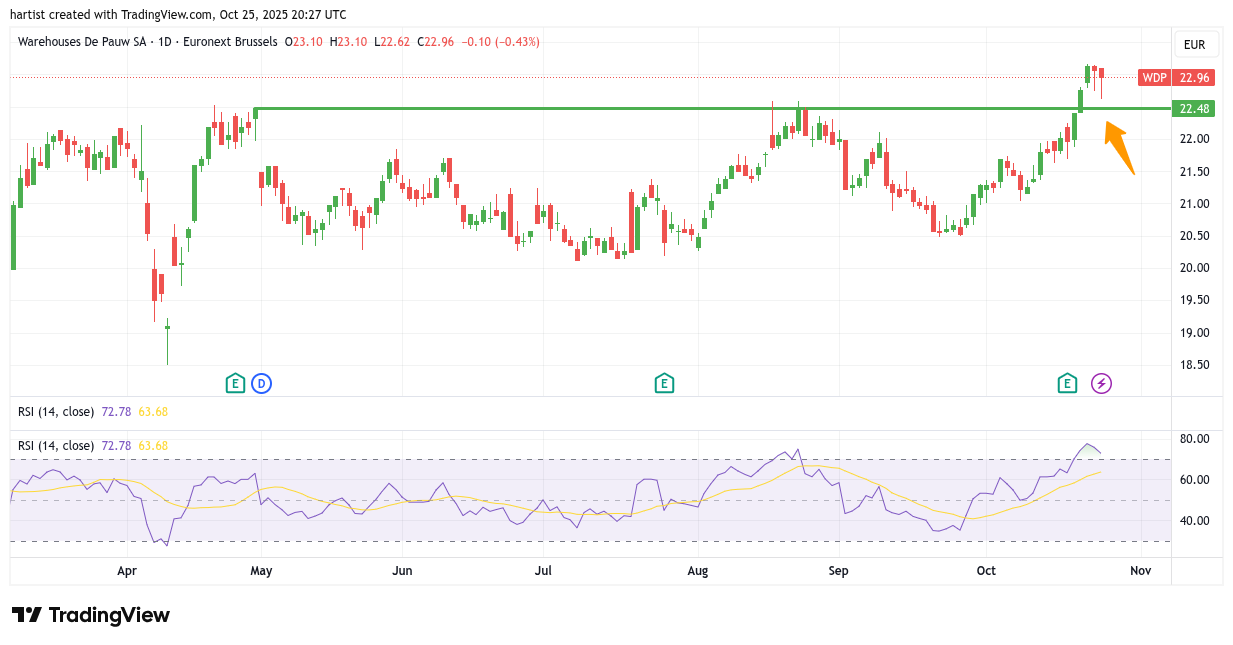Click the blue dividend D marker

pos(261,383)
